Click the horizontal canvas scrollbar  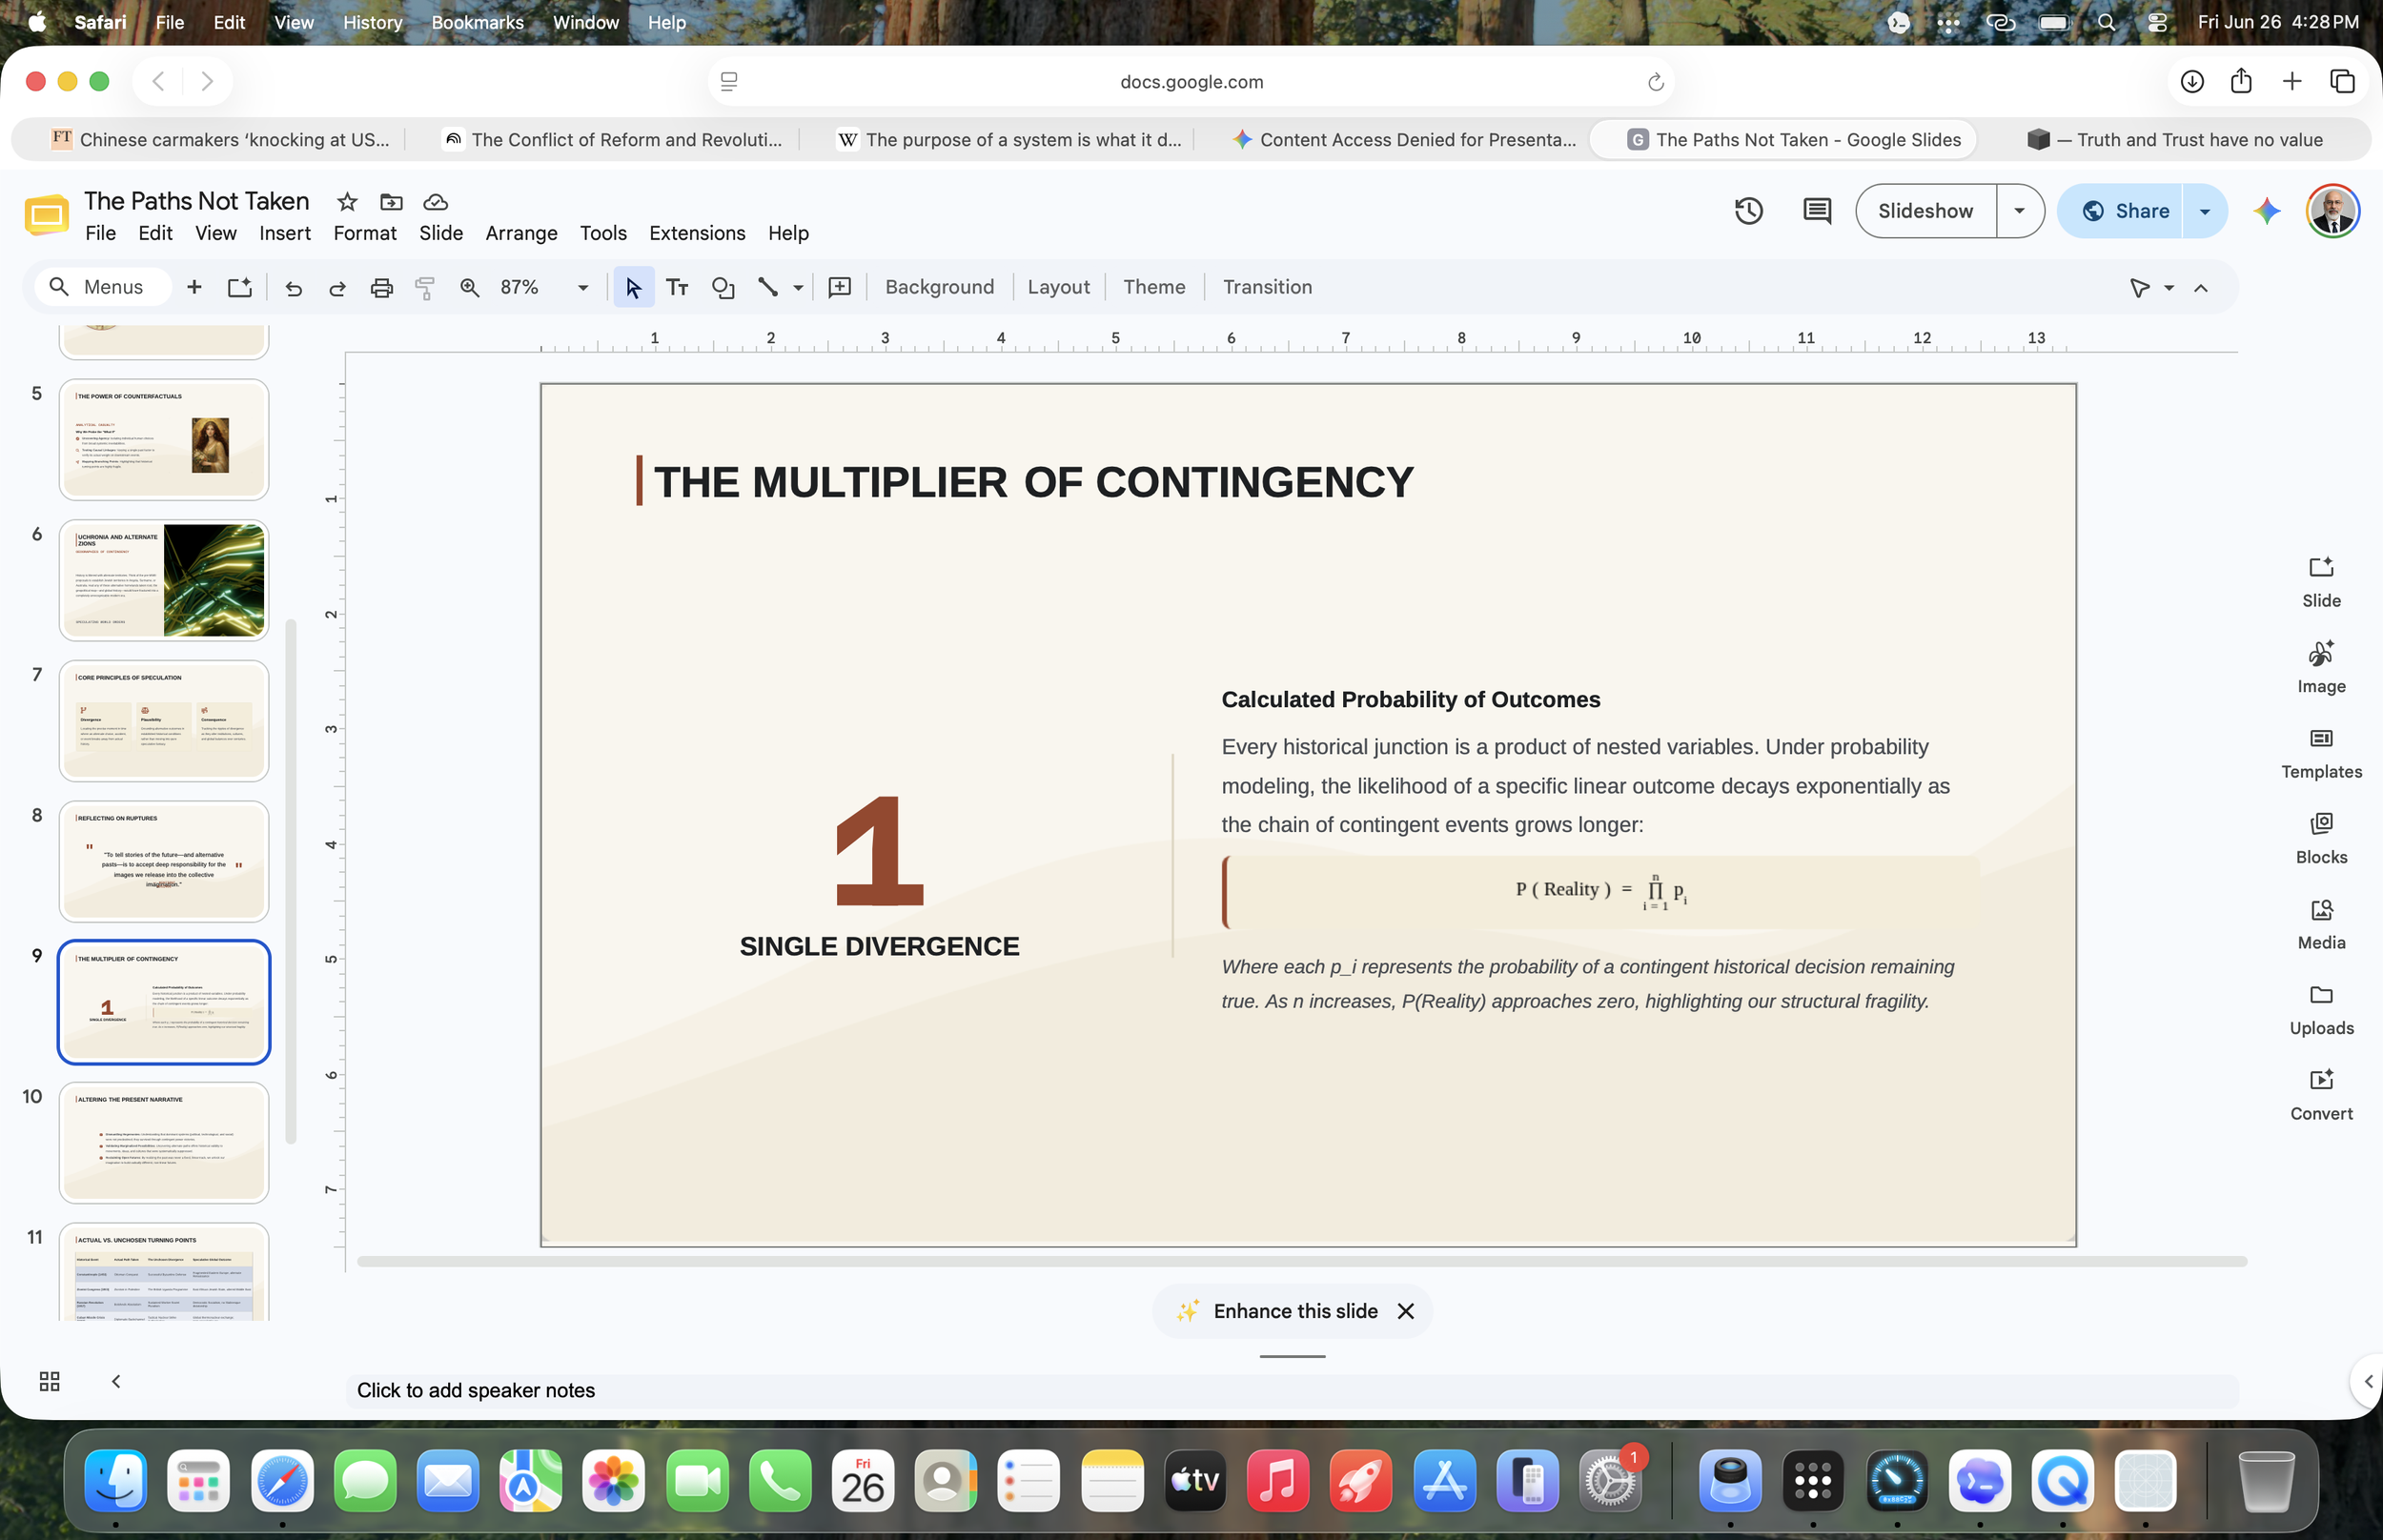pyautogui.click(x=1301, y=1261)
